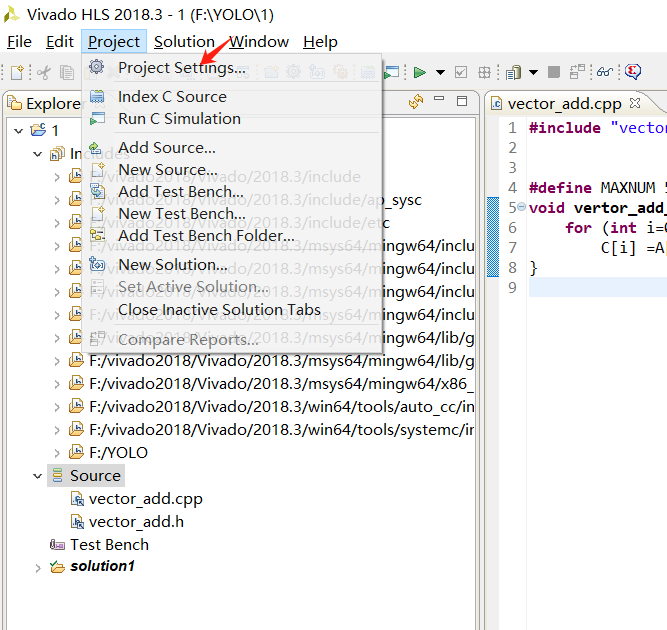Viewport: 667px width, 630px height.
Task: Click the gray Stop toolbar button
Action: 553,72
